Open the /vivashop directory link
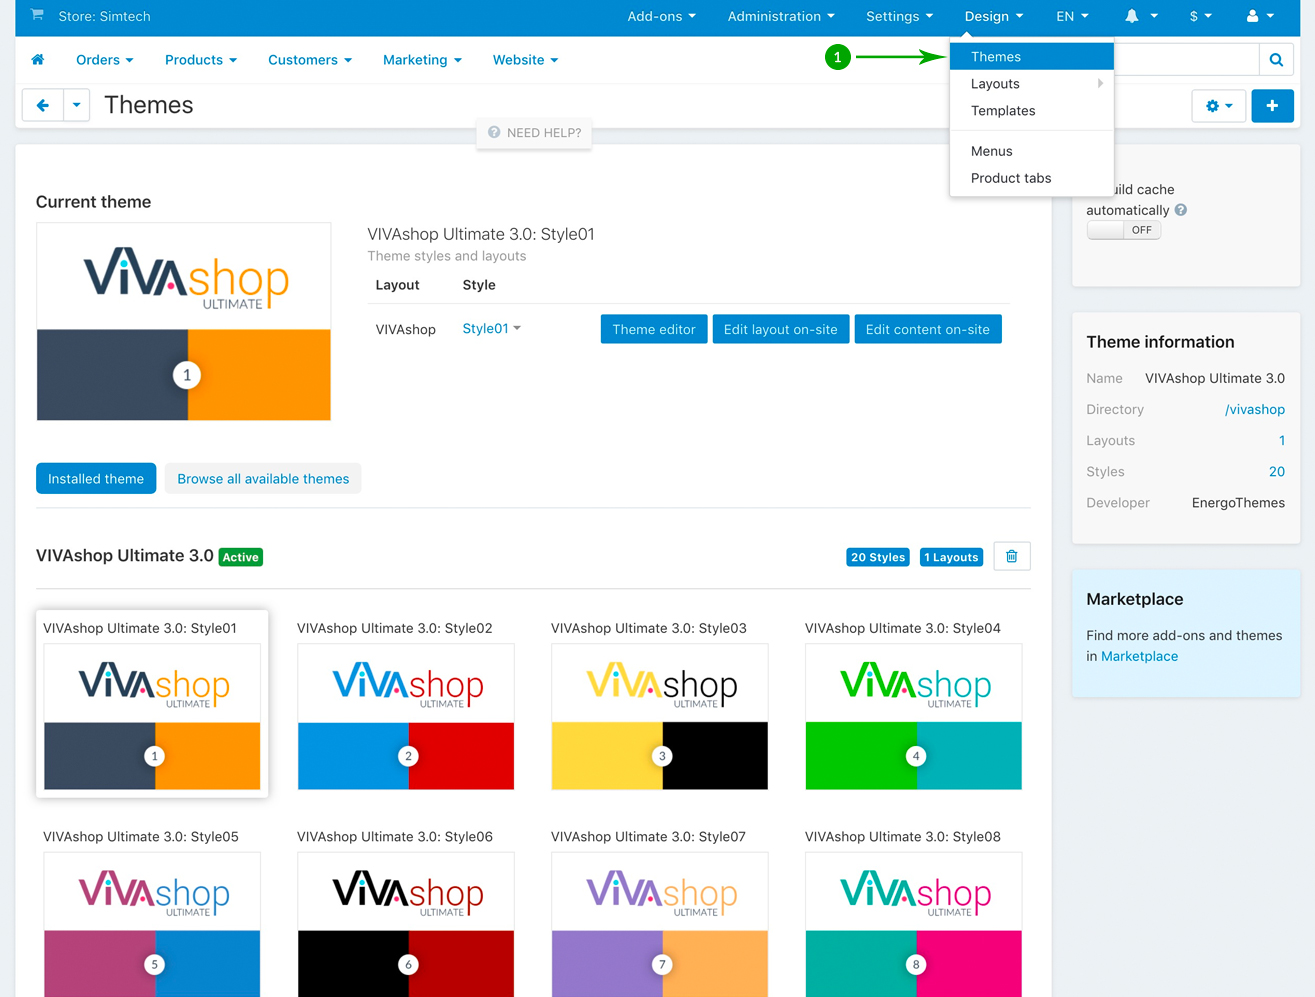This screenshot has width=1315, height=997. pos(1255,409)
